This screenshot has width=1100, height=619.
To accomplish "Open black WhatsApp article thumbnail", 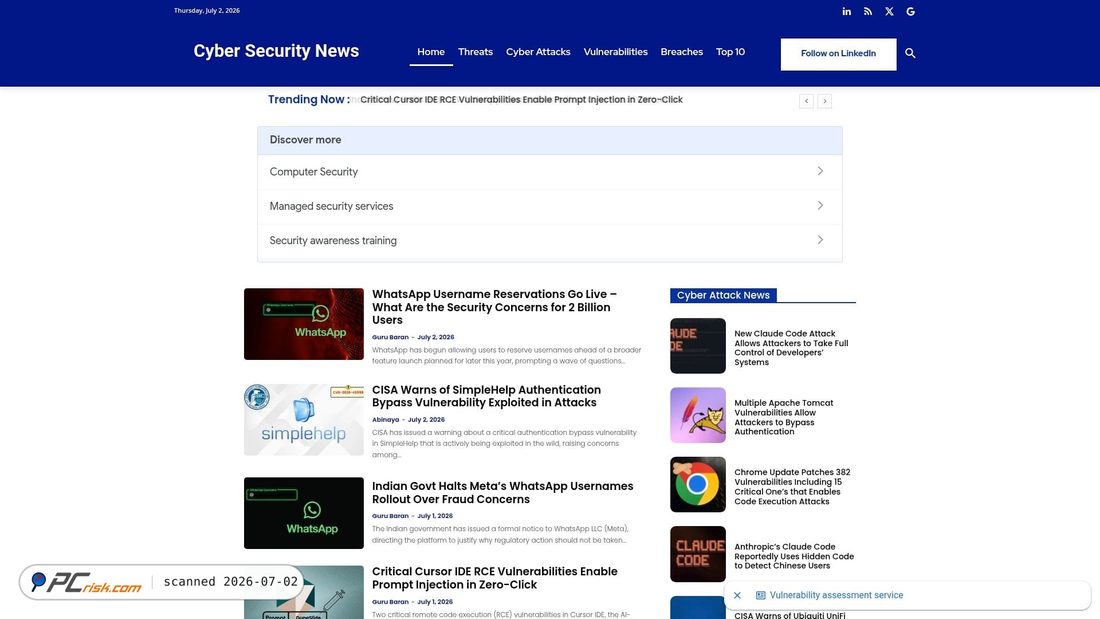I will 304,513.
